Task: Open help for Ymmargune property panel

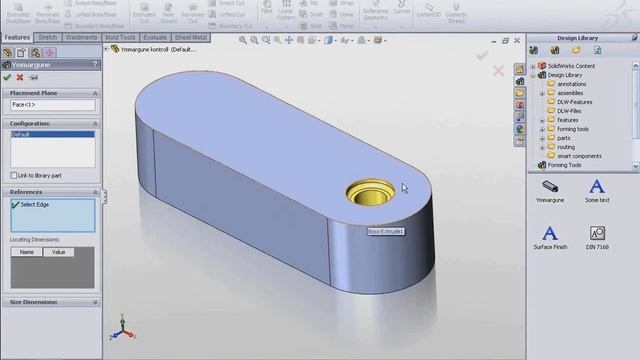Action: pyautogui.click(x=95, y=64)
